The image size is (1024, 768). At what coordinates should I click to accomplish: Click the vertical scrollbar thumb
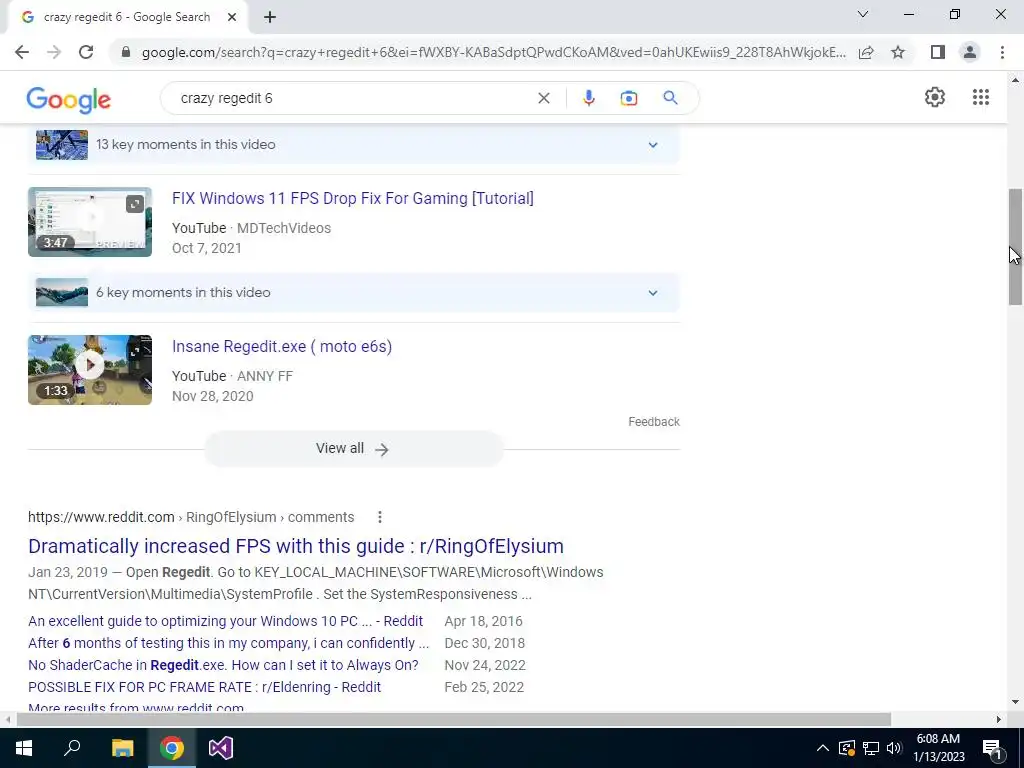click(1015, 247)
